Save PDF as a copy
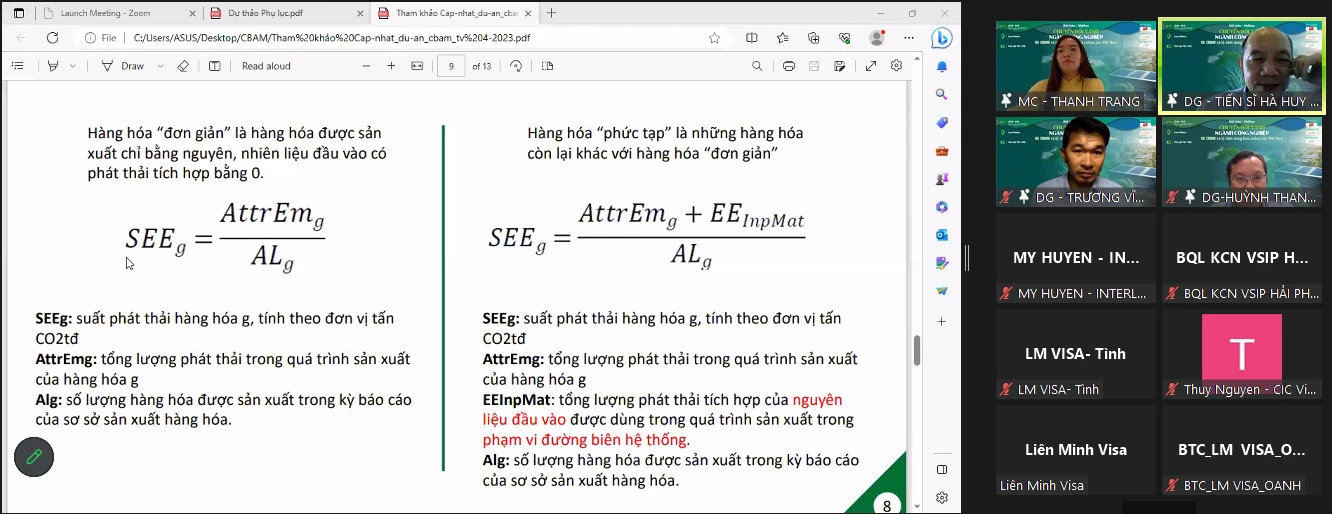The height and width of the screenshot is (514, 1332). pos(840,66)
